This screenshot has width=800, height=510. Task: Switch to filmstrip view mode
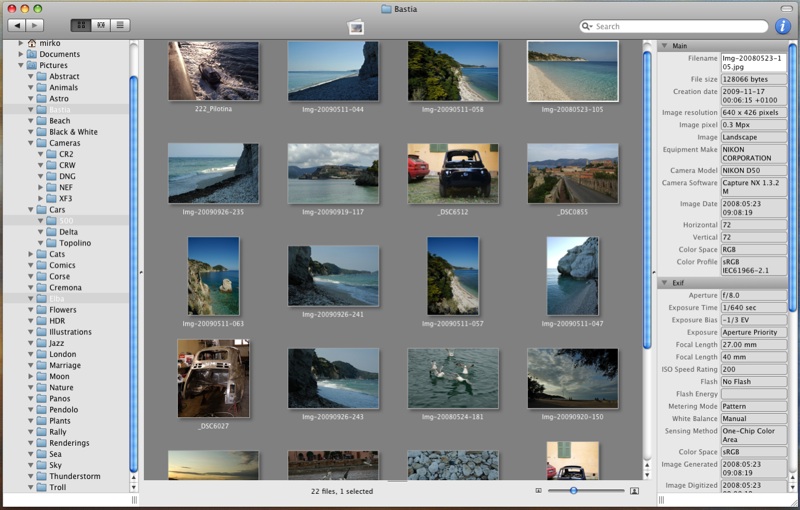point(100,25)
